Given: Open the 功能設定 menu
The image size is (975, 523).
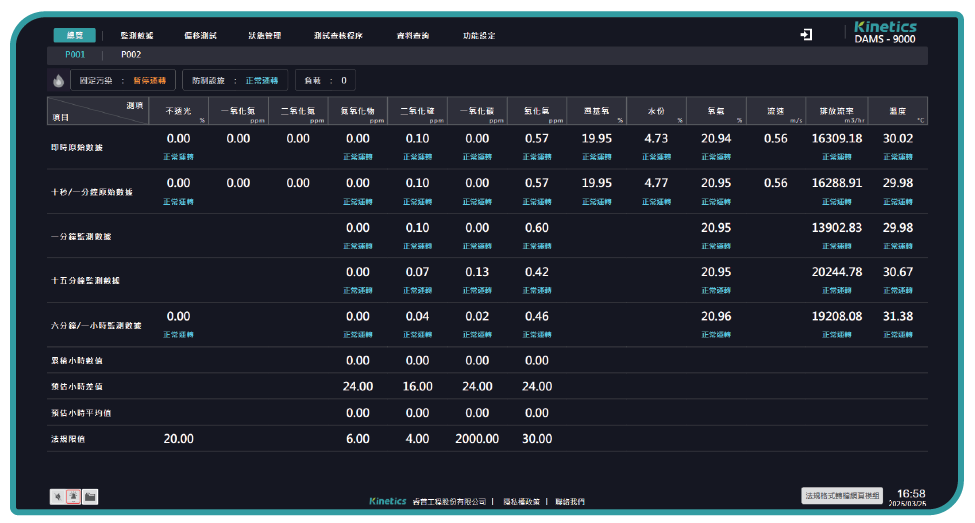Looking at the screenshot, I should coord(478,35).
